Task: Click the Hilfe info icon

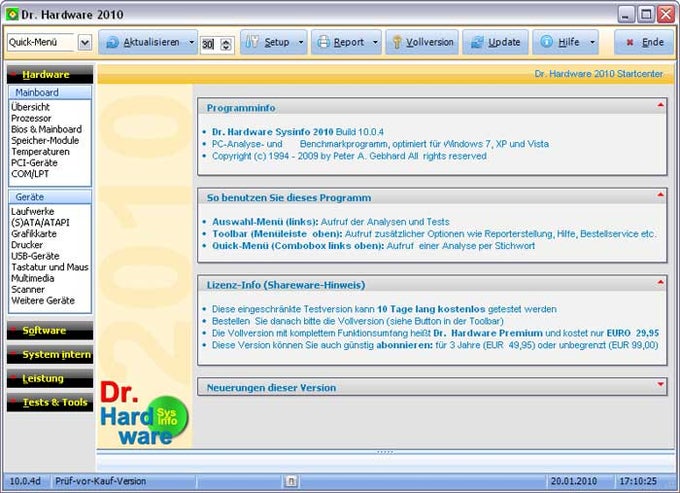Action: 547,42
